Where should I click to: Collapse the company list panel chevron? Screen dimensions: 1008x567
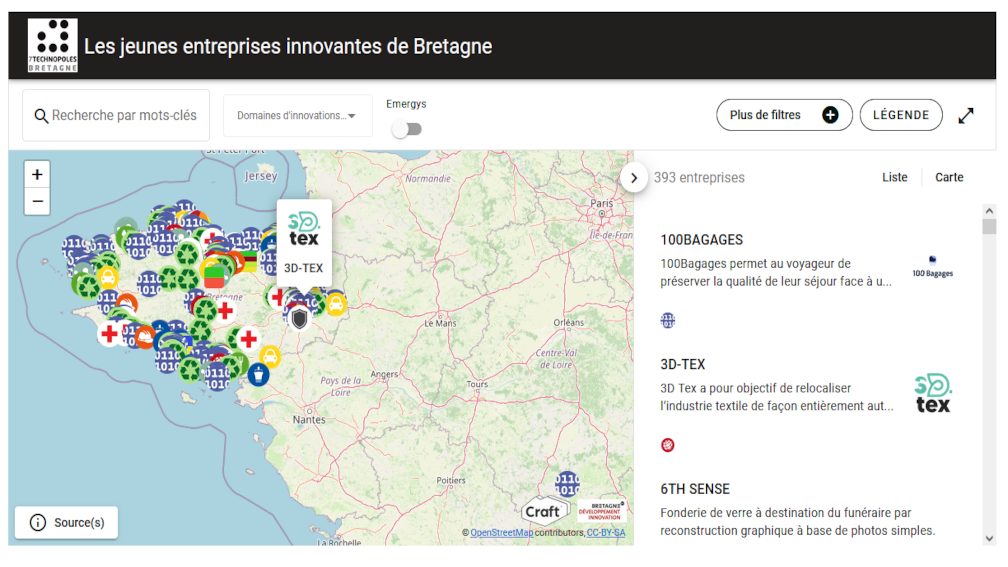click(x=634, y=178)
